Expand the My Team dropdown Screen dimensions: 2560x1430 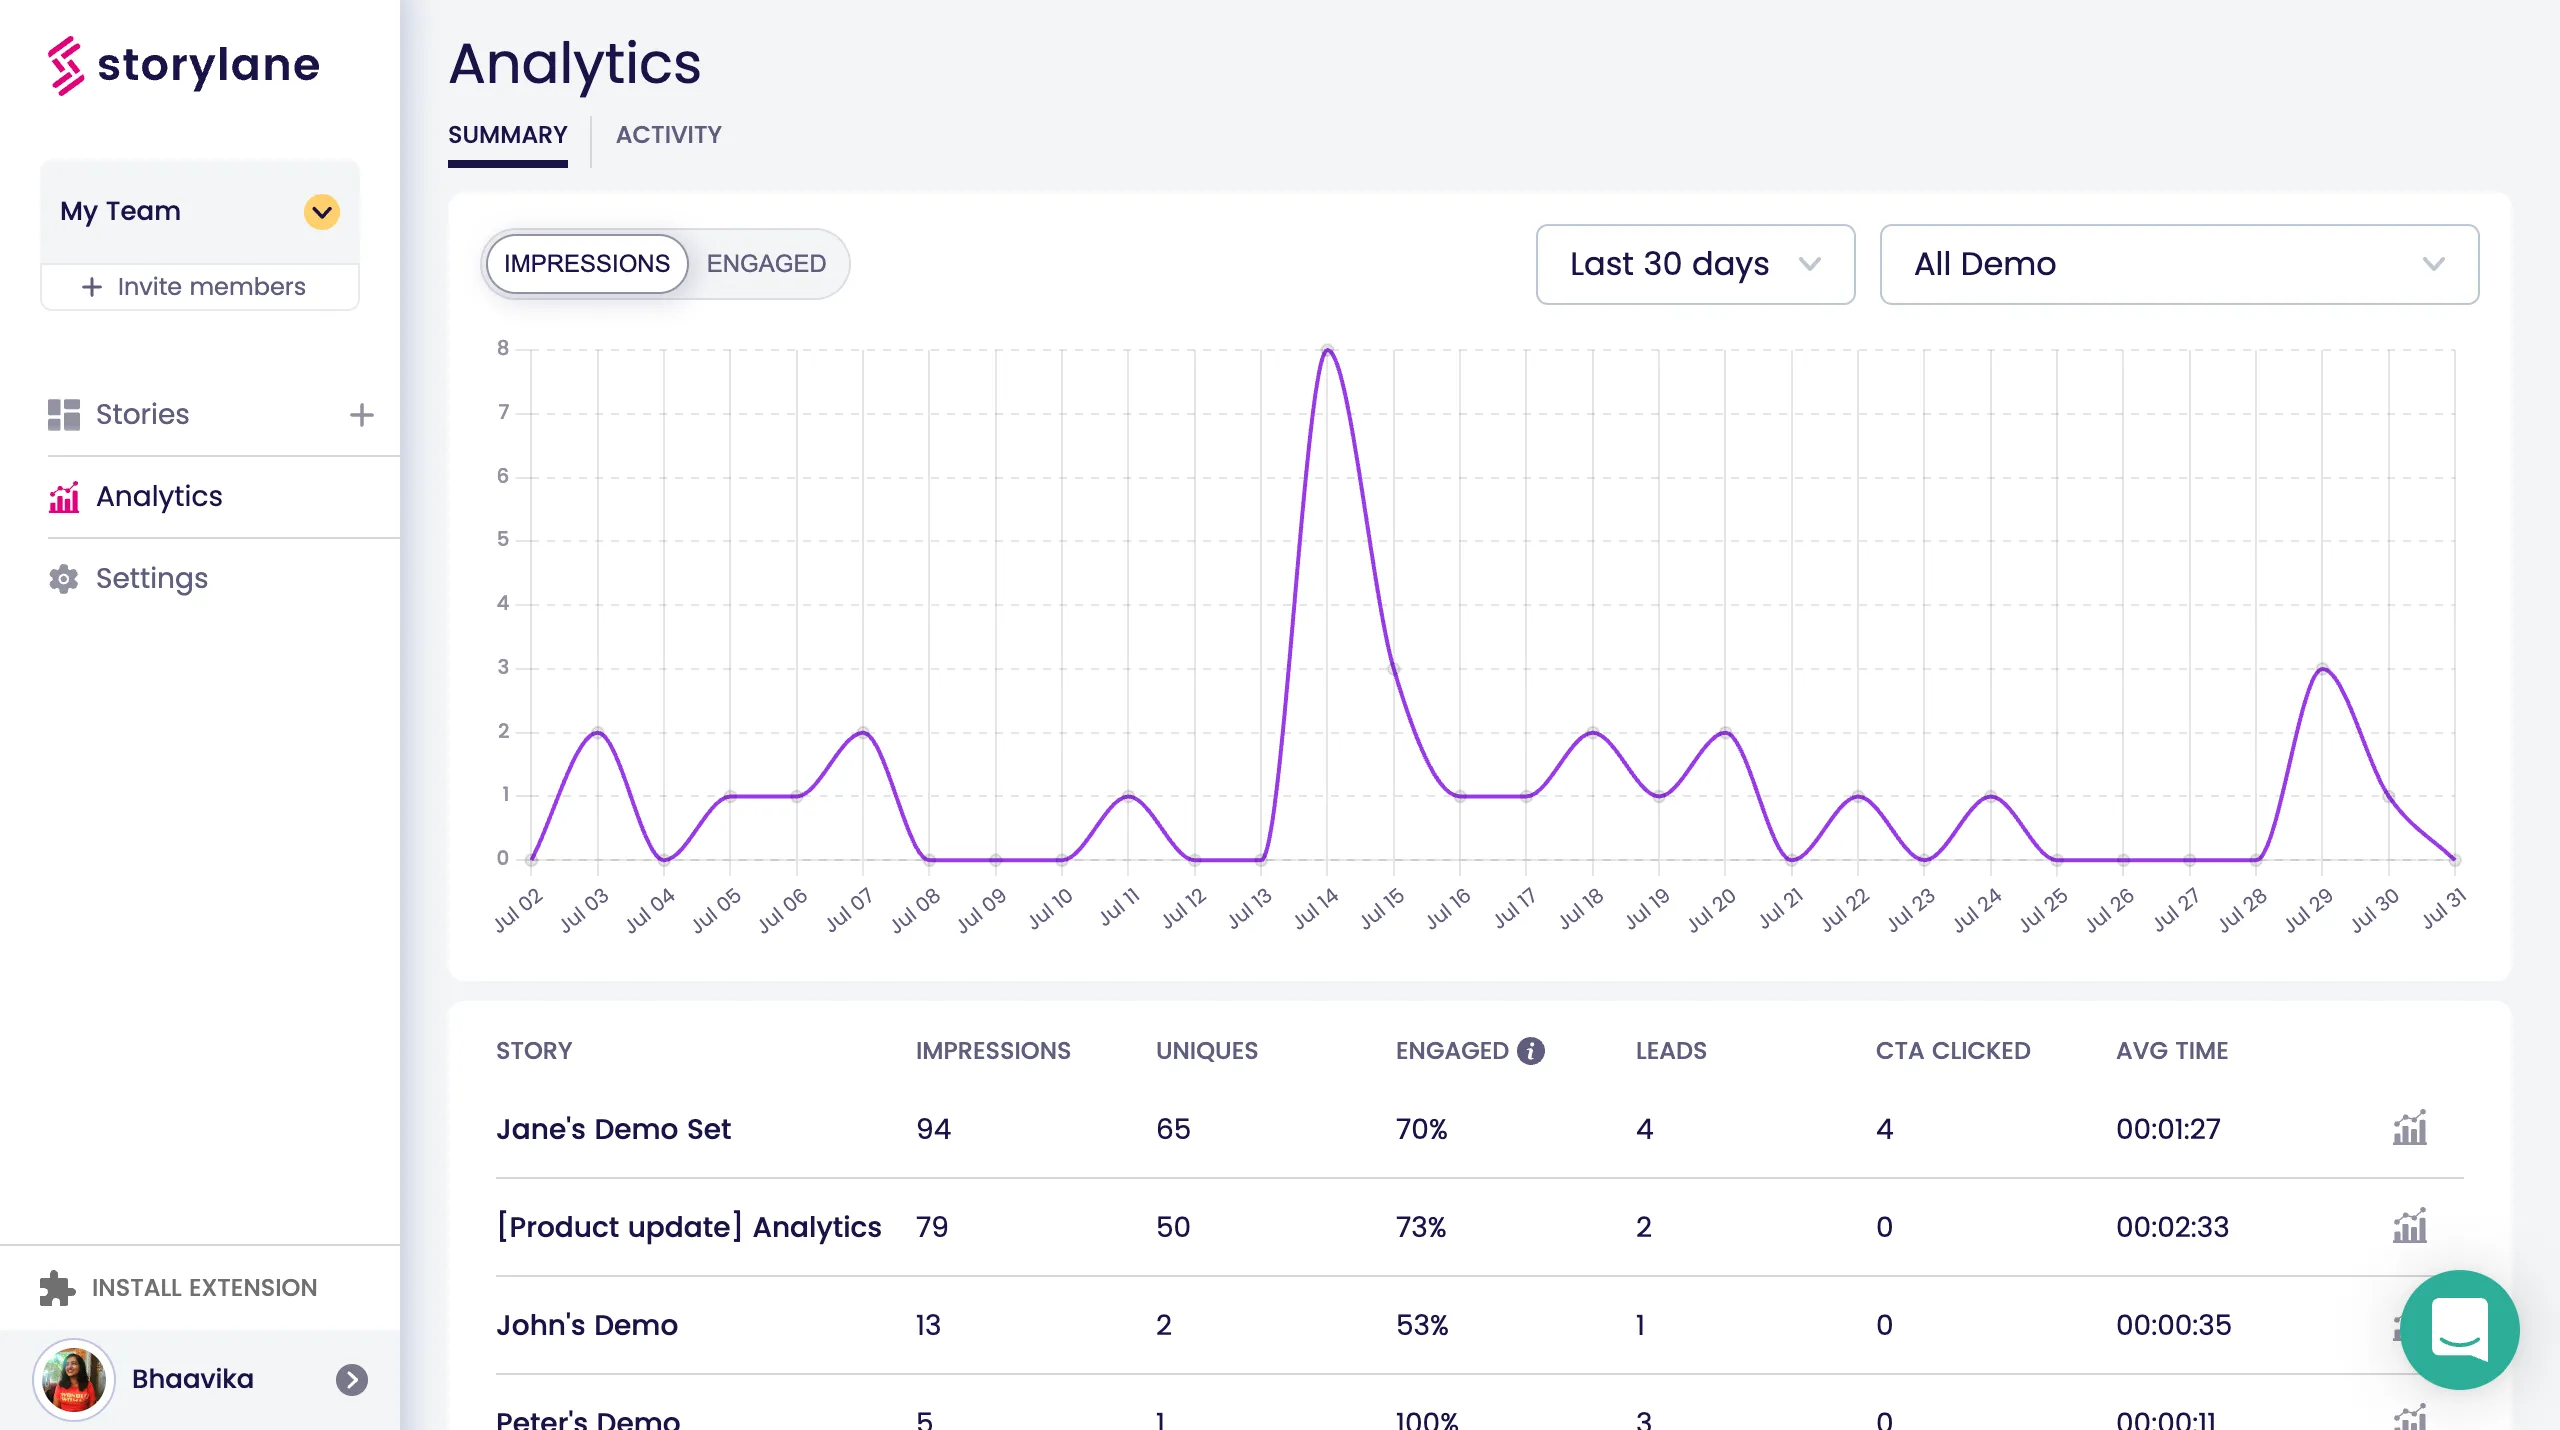[x=321, y=212]
